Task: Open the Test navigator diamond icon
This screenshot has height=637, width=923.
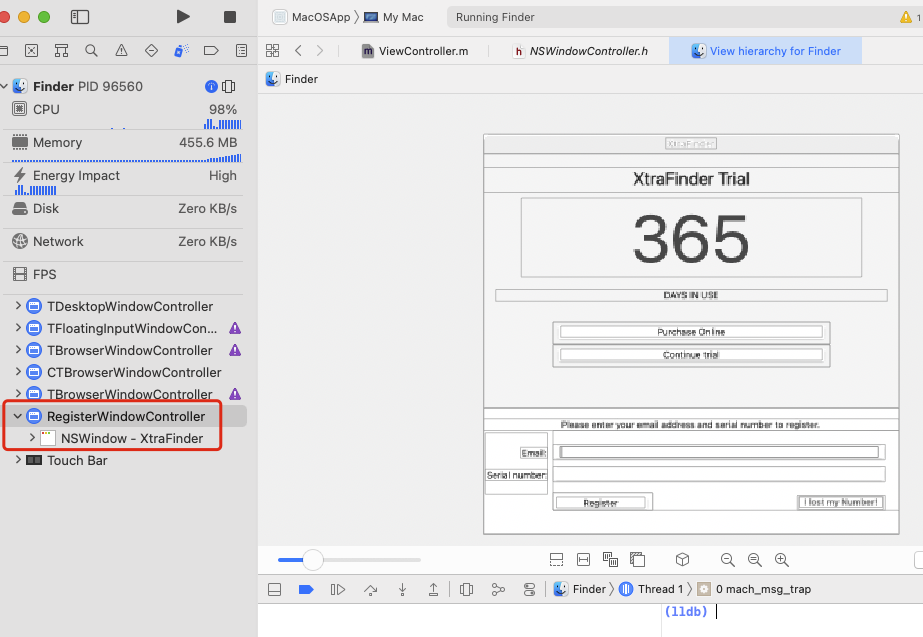Action: [151, 51]
